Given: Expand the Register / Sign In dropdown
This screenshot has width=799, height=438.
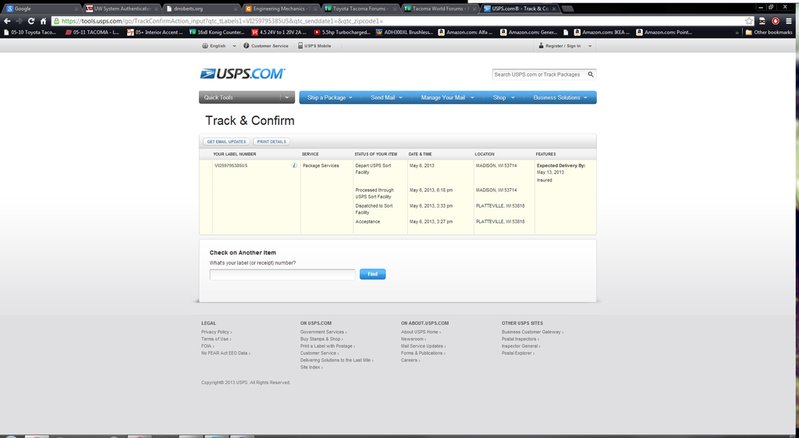Looking at the screenshot, I should [565, 46].
